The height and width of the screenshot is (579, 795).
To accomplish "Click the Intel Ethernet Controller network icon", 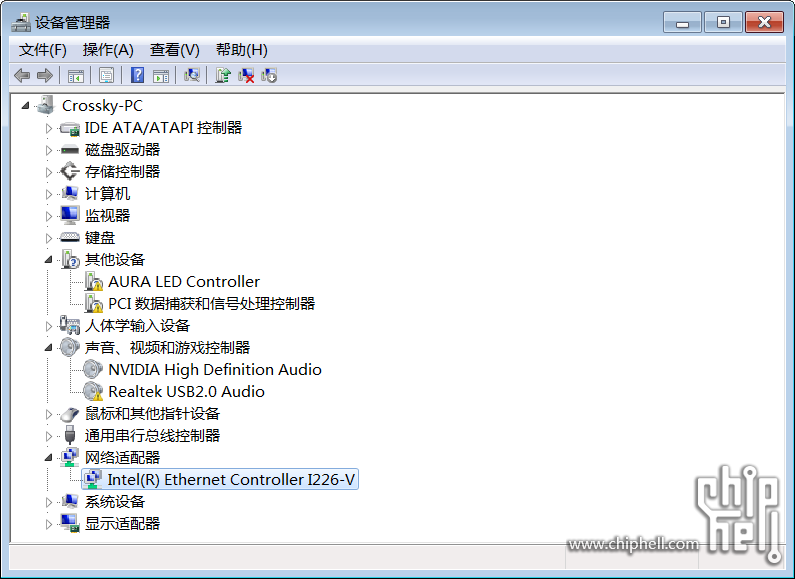I will click(93, 479).
